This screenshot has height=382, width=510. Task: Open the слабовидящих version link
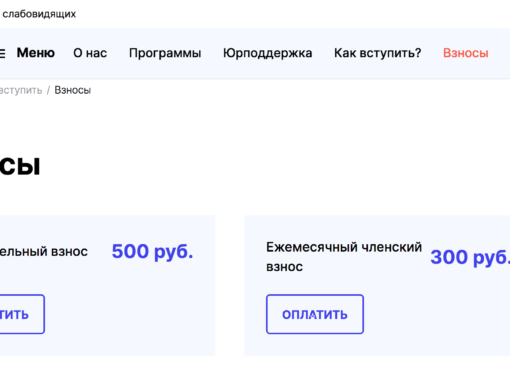[39, 14]
